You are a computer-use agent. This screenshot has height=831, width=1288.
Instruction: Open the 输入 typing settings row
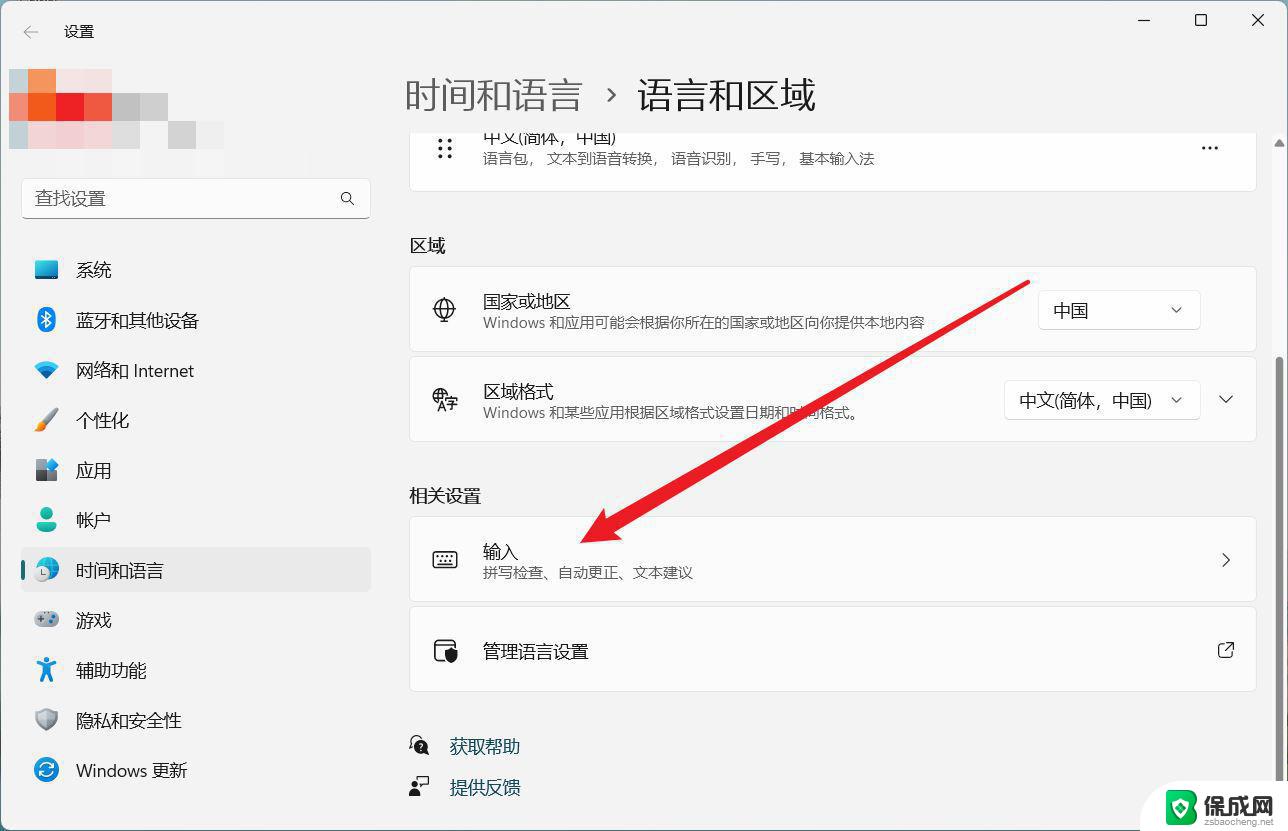[x=833, y=559]
